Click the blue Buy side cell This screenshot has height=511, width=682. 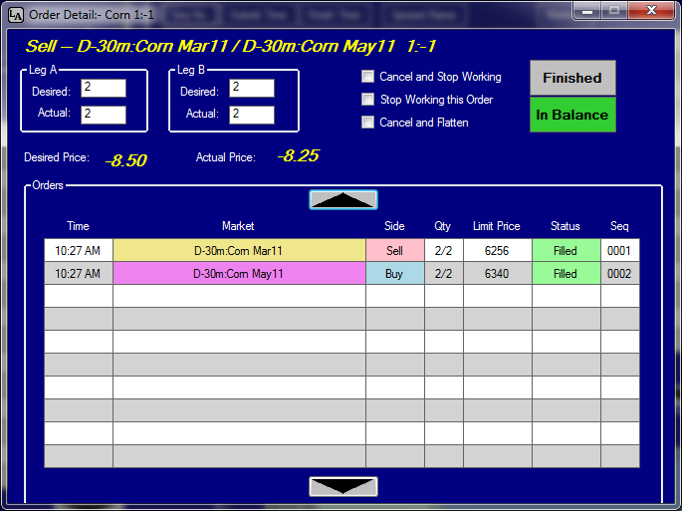coord(394,274)
